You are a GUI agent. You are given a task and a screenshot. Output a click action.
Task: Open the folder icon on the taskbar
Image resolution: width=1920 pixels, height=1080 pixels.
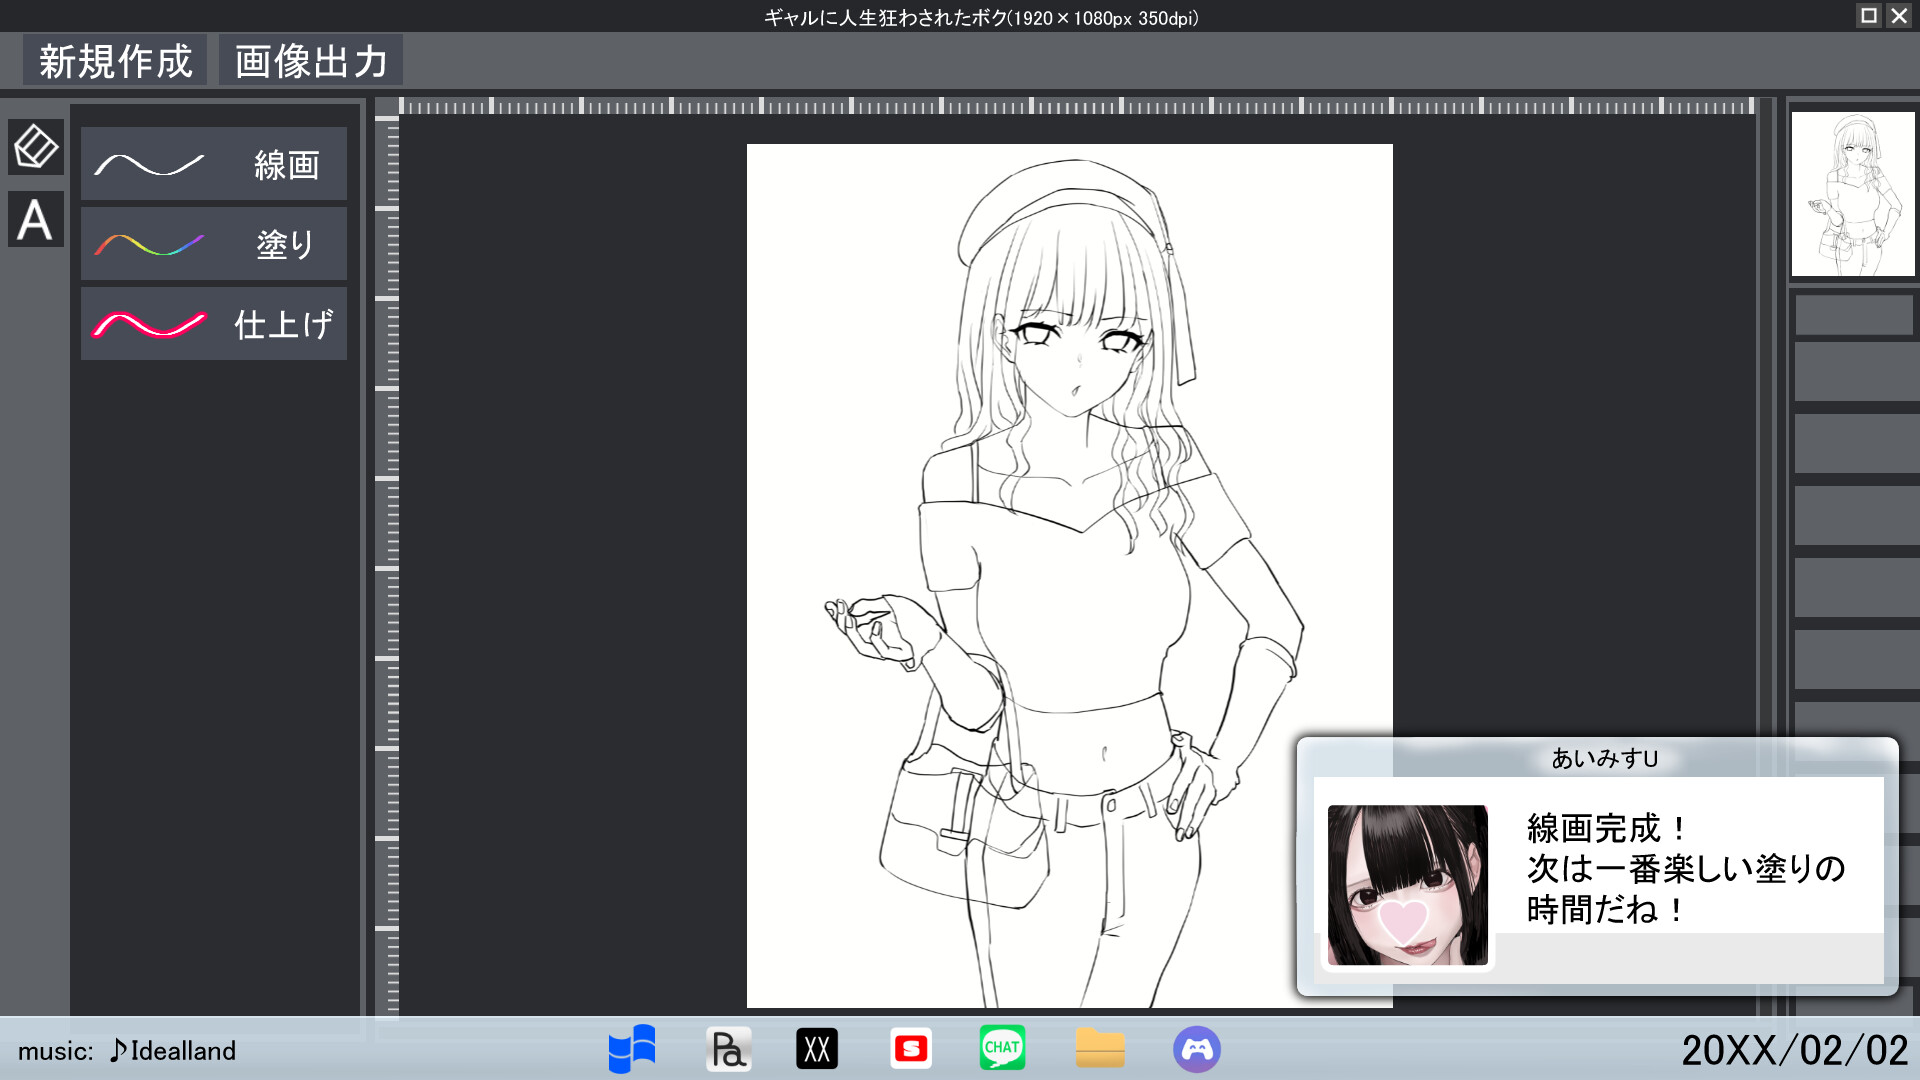1100,1048
